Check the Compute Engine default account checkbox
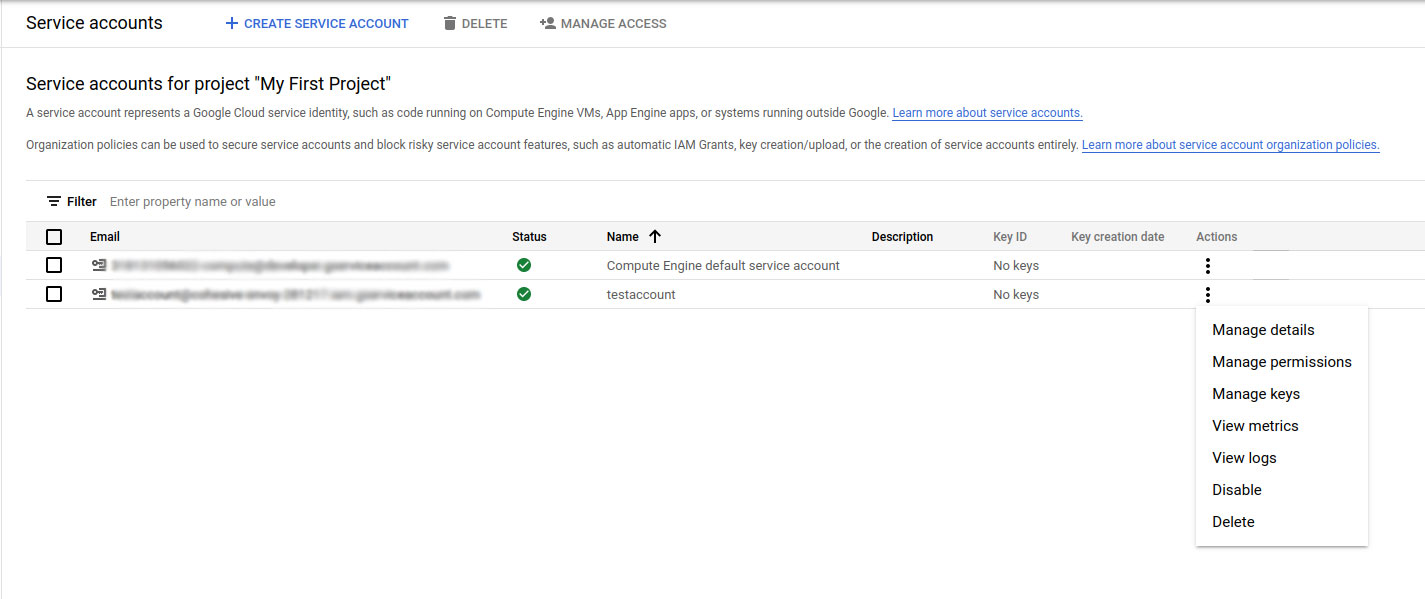1425x599 pixels. click(54, 265)
